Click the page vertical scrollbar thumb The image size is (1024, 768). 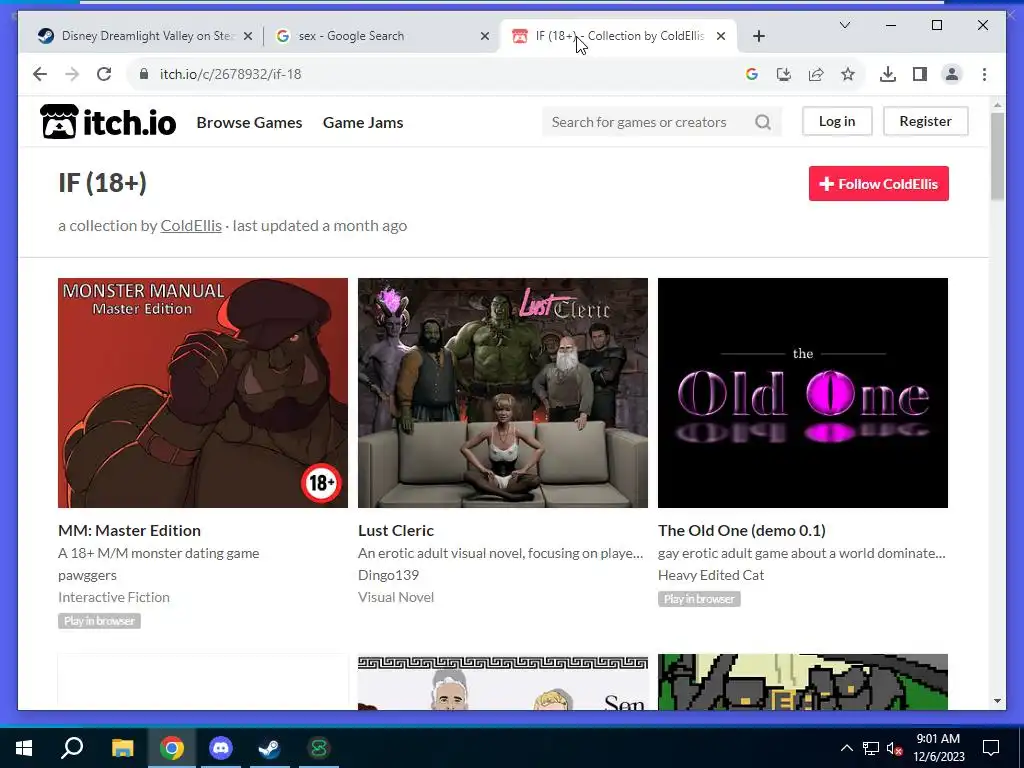pos(997,157)
